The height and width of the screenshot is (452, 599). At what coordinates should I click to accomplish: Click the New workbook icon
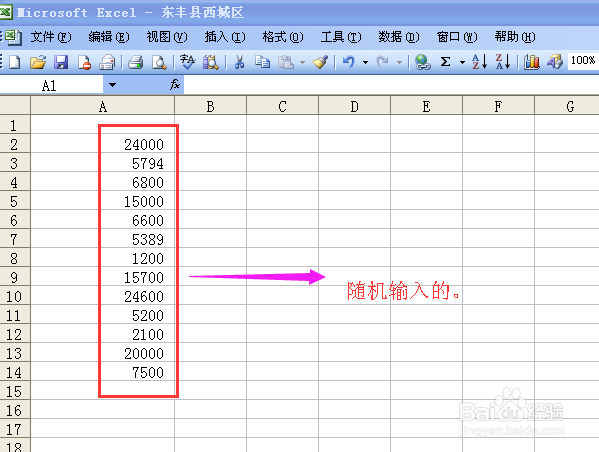click(15, 62)
